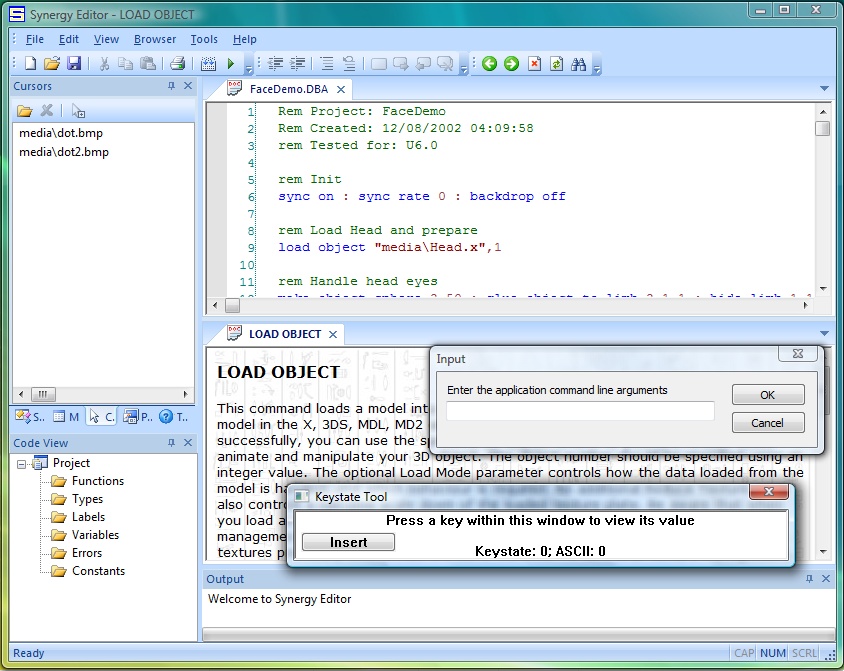Navigate back with the green left arrow
844x671 pixels.
tap(489, 63)
